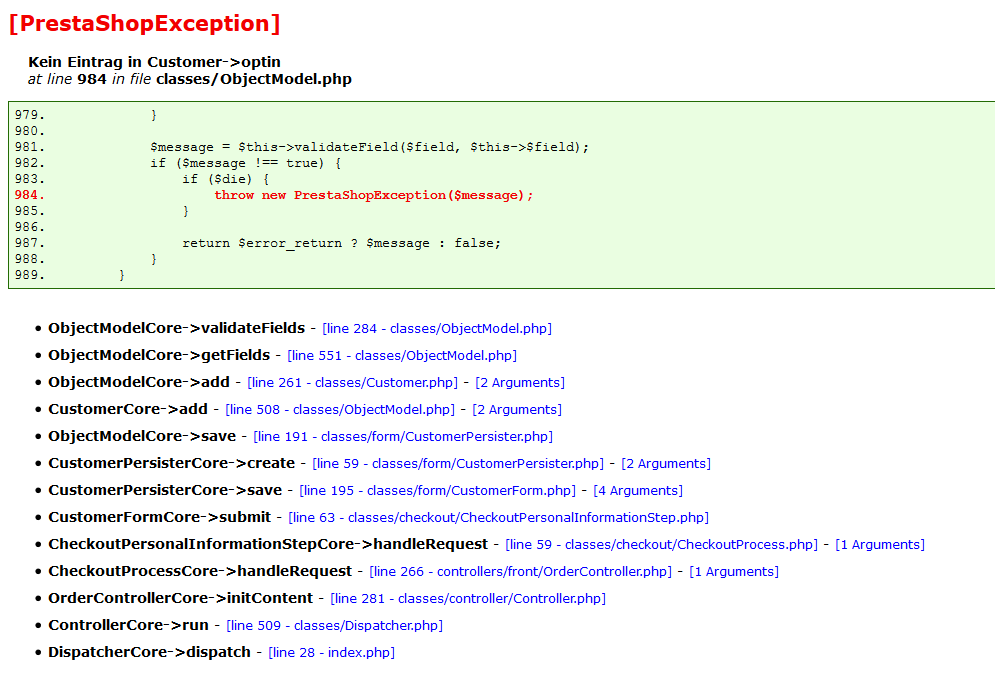Open link 'line 266 - controllers/front/OrderController.php'
The height and width of the screenshot is (696, 995).
[x=520, y=571]
